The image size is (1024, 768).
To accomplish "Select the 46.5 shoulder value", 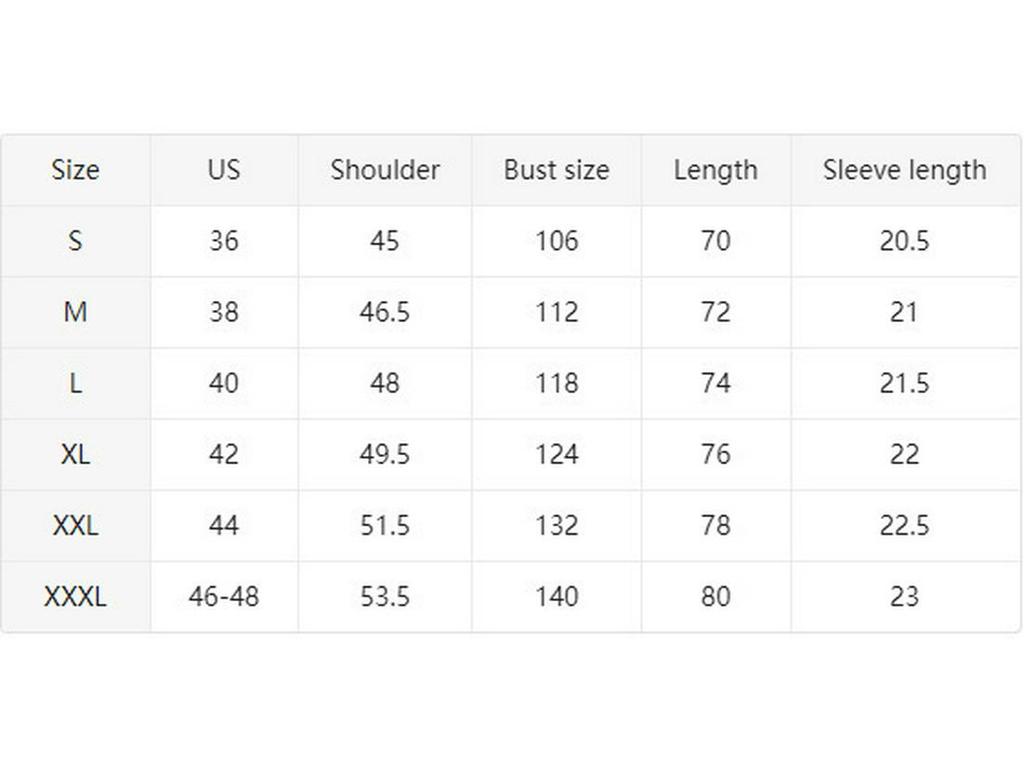I will point(385,312).
